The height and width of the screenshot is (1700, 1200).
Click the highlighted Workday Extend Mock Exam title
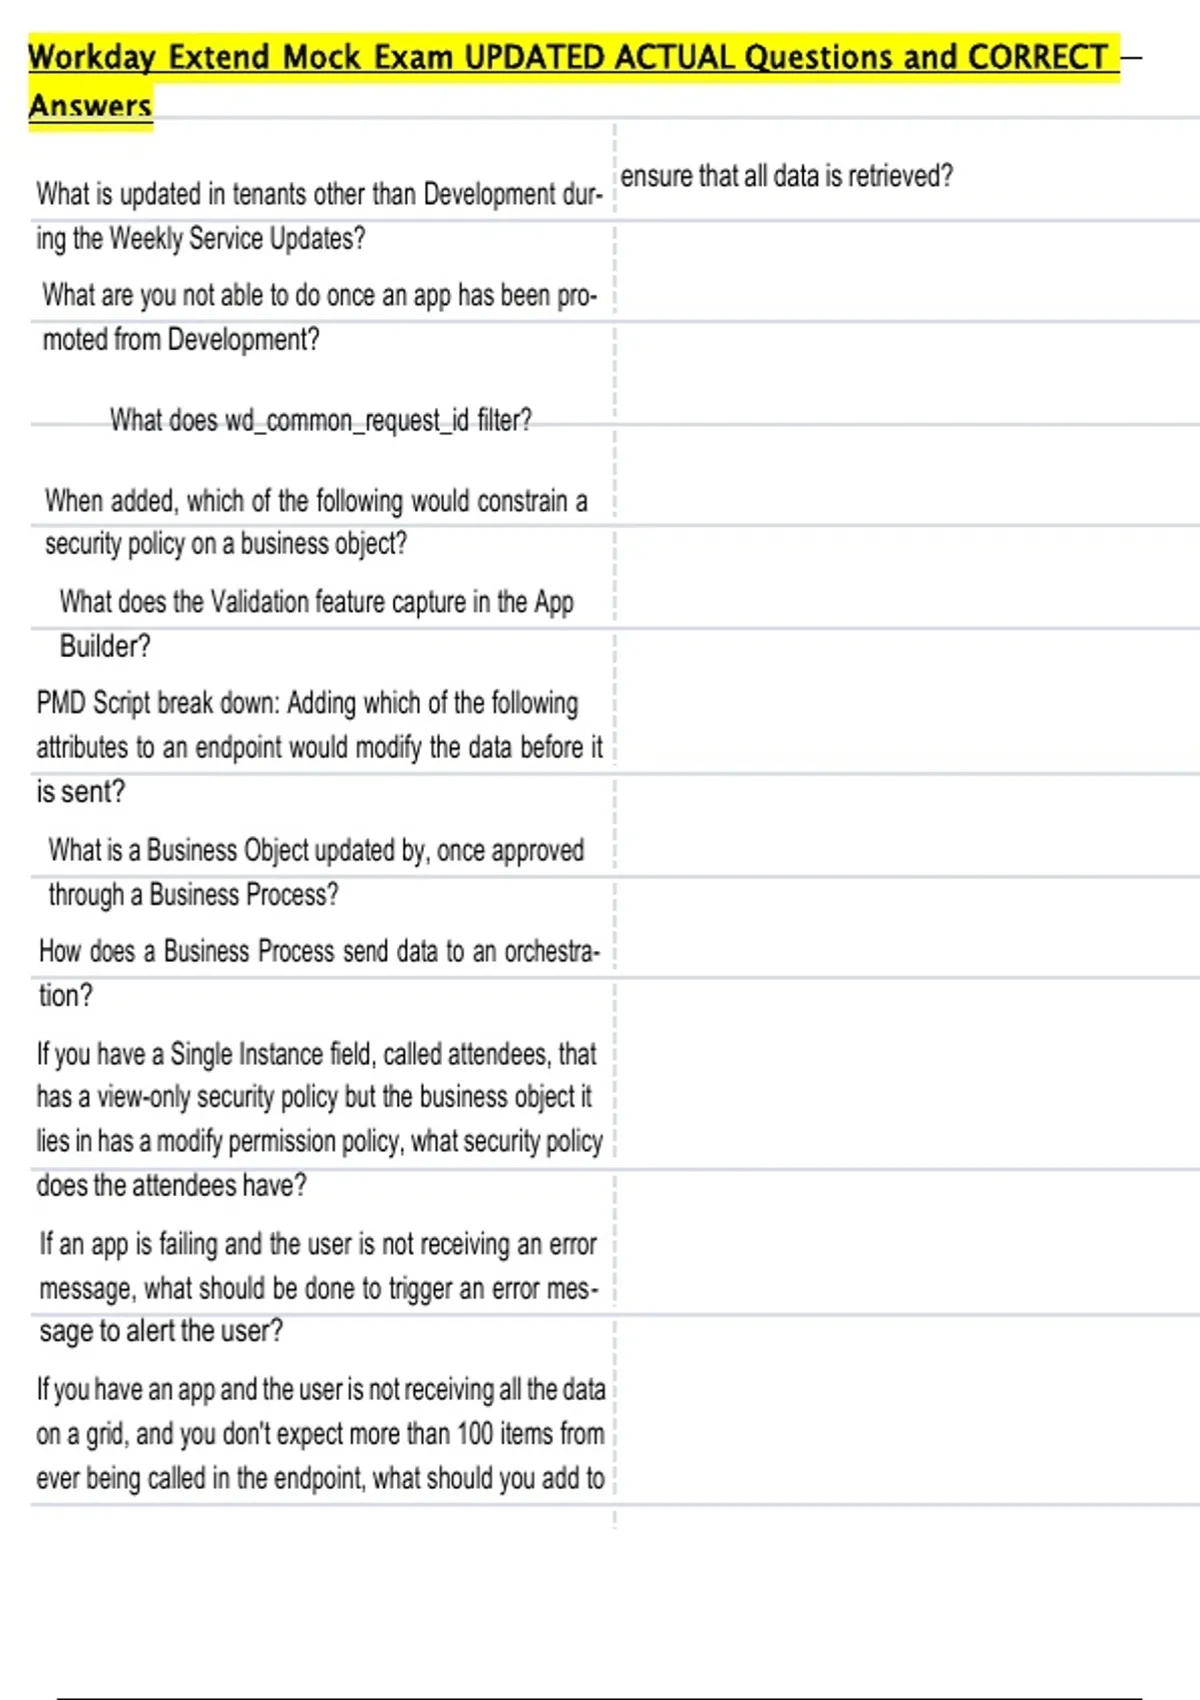point(568,58)
